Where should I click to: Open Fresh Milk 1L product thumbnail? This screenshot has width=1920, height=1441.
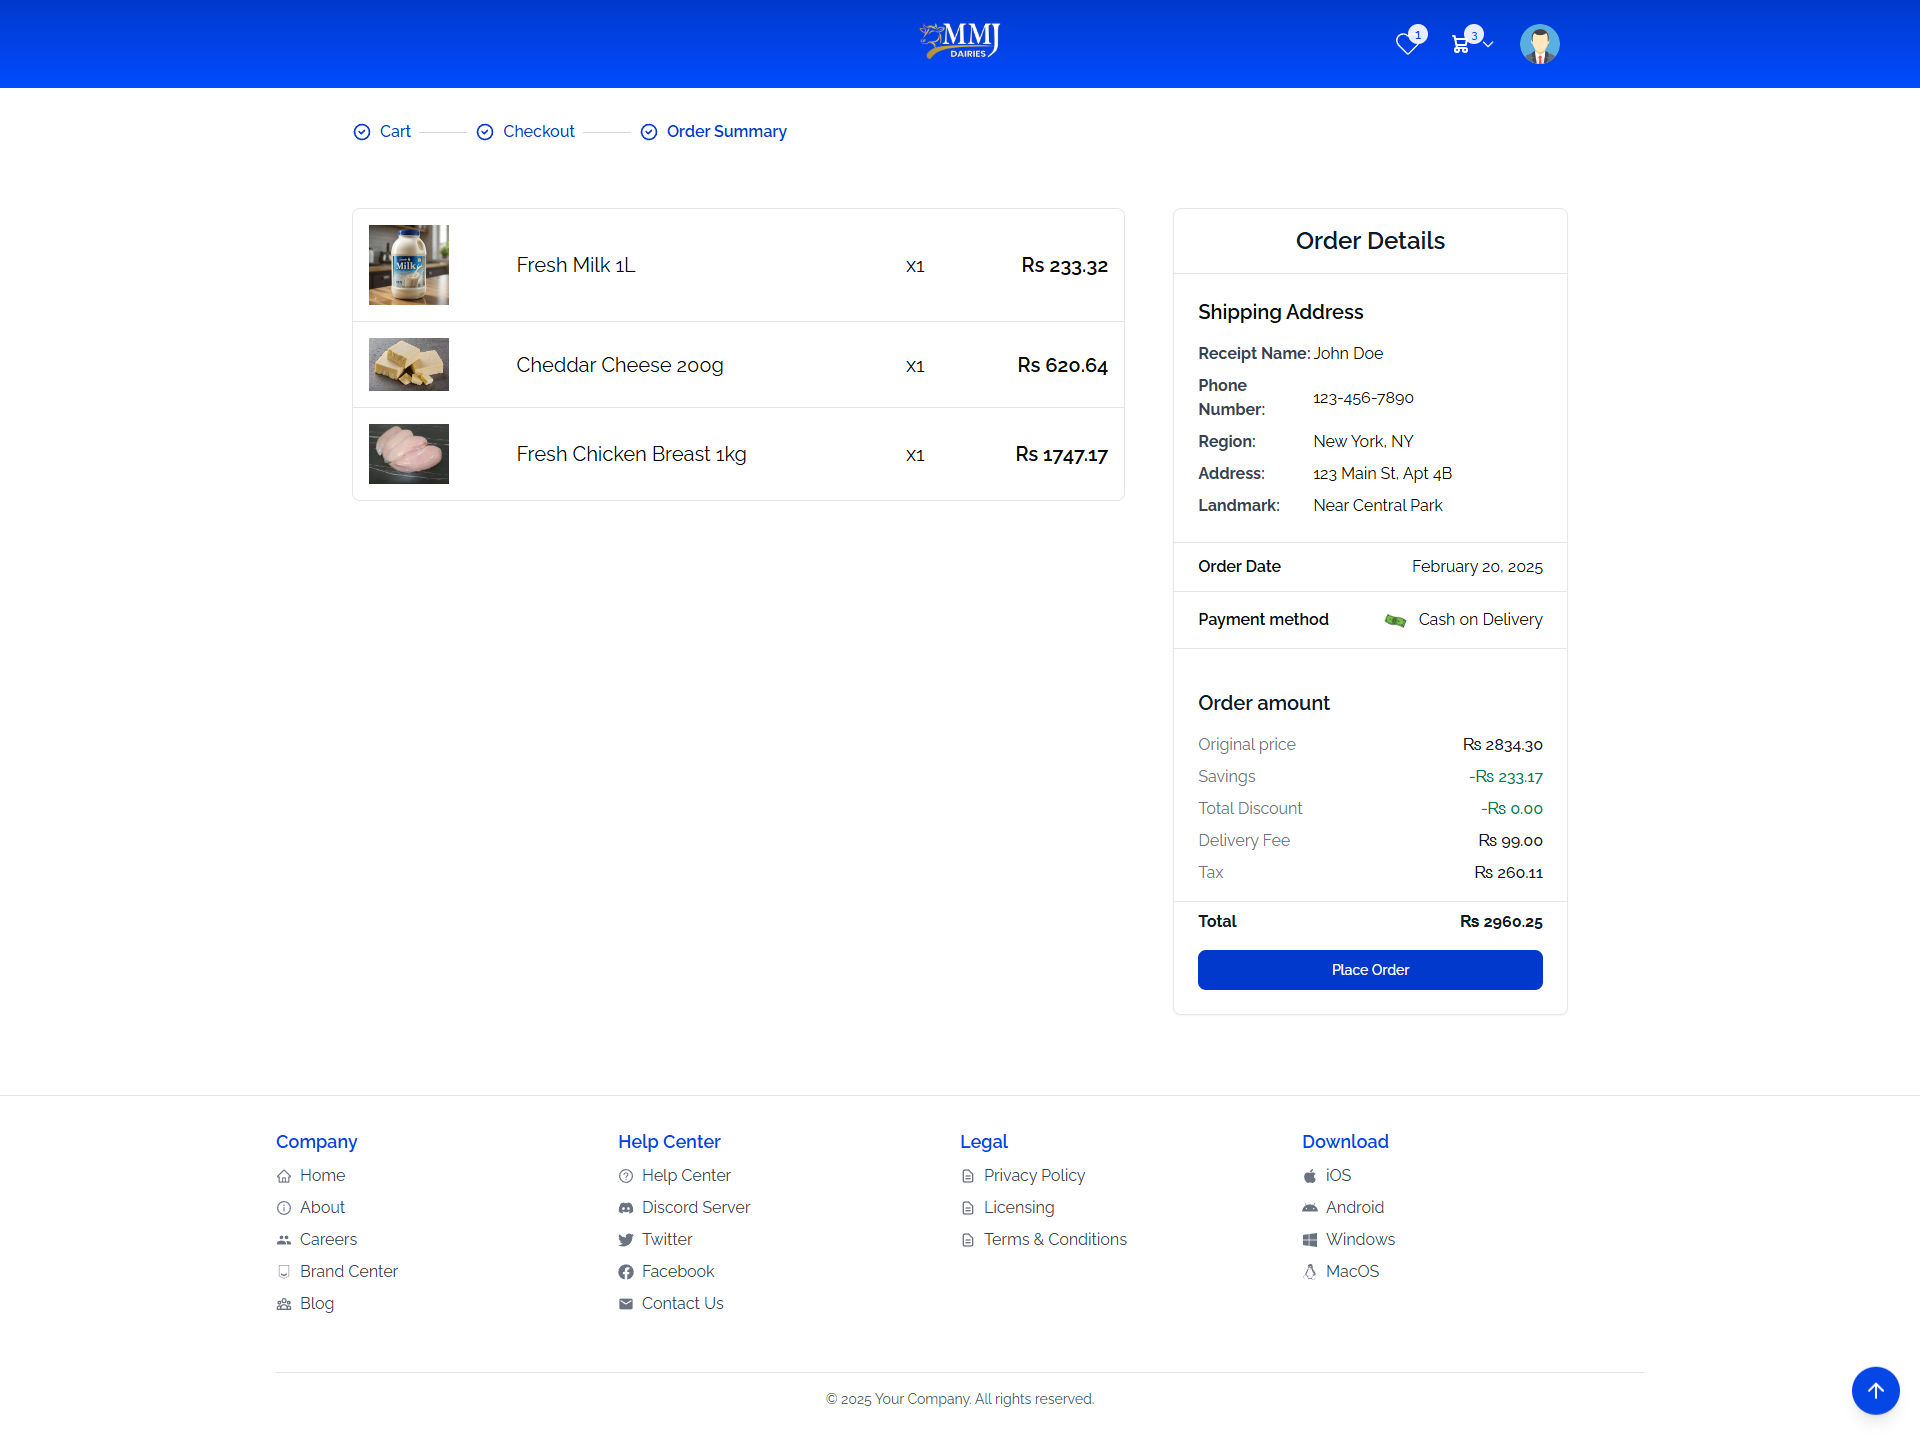[x=408, y=265]
